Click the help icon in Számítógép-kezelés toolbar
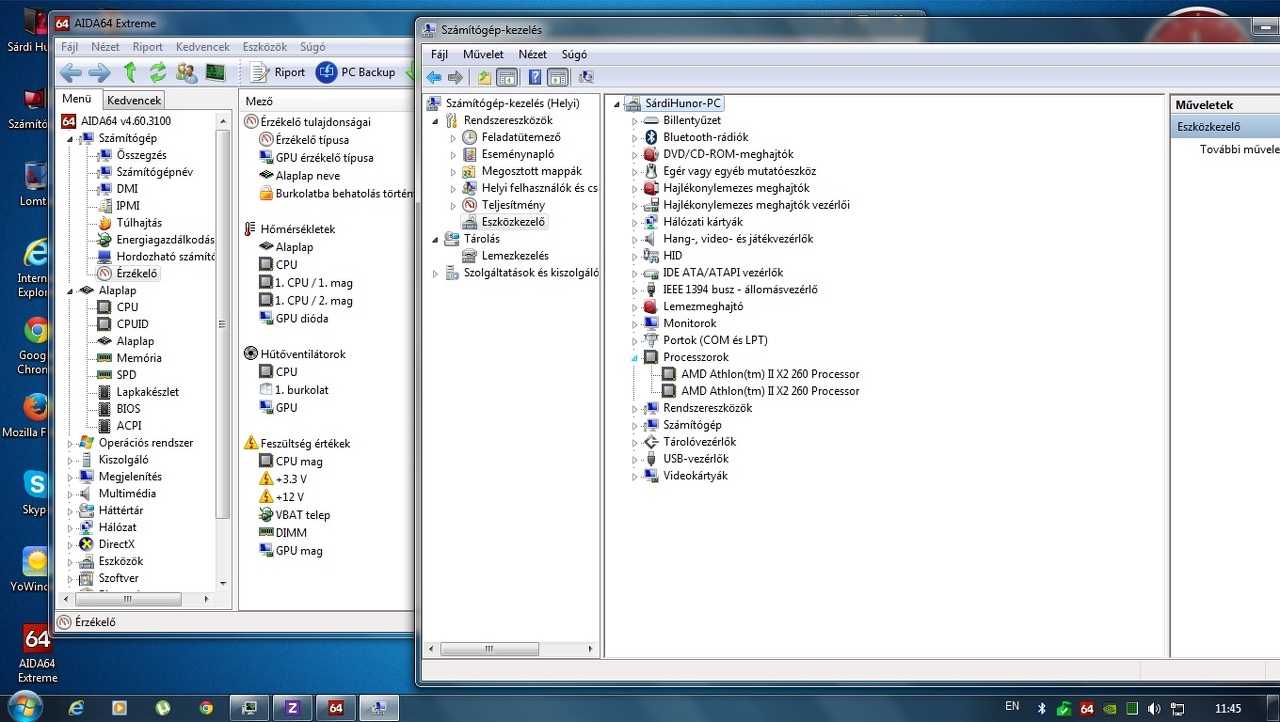Screen dimensions: 1280x722 535,77
